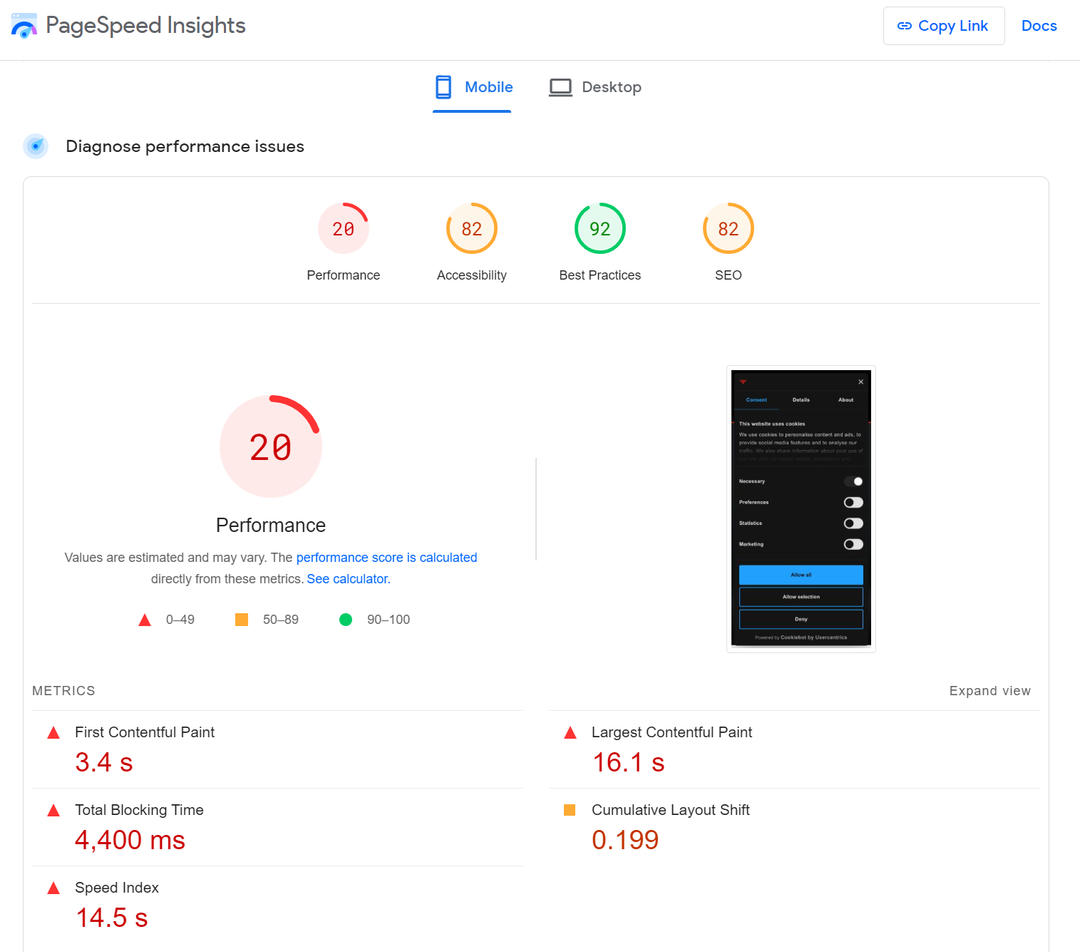Select 'Diagnose performance issues' heading text
This screenshot has width=1080, height=952.
point(185,147)
